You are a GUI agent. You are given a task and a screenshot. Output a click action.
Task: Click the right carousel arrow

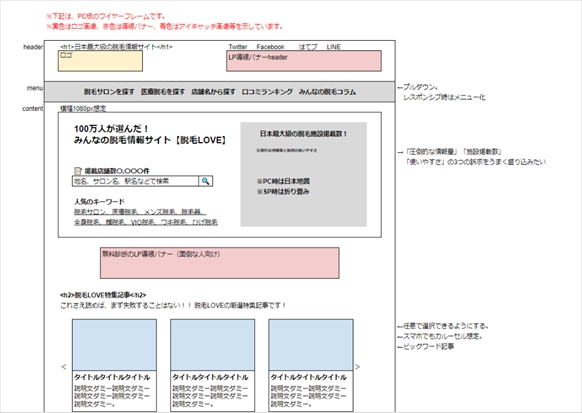pos(357,367)
